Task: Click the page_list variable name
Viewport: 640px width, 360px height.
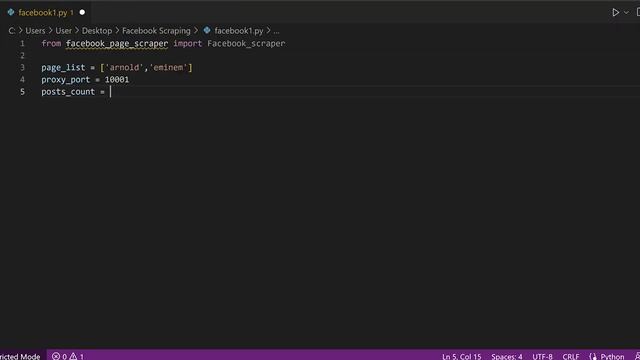Action: (x=63, y=67)
